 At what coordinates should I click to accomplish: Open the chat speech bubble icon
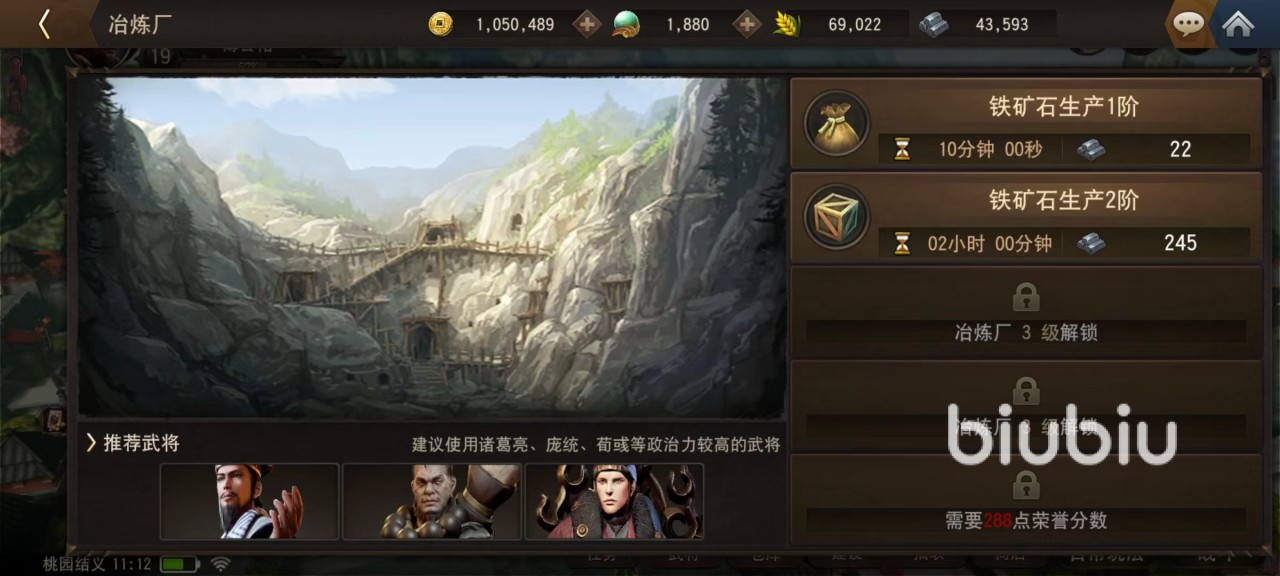(x=1188, y=24)
